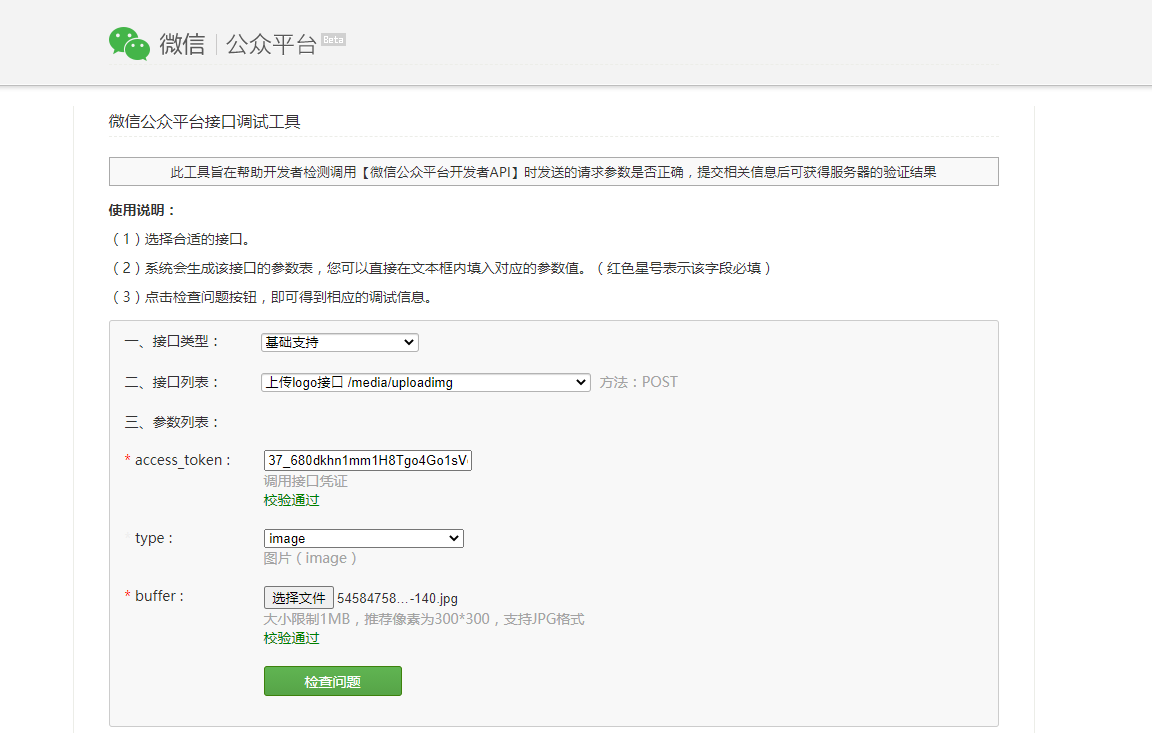Click the WeChat logo icon
1152x733 pixels.
tap(129, 44)
